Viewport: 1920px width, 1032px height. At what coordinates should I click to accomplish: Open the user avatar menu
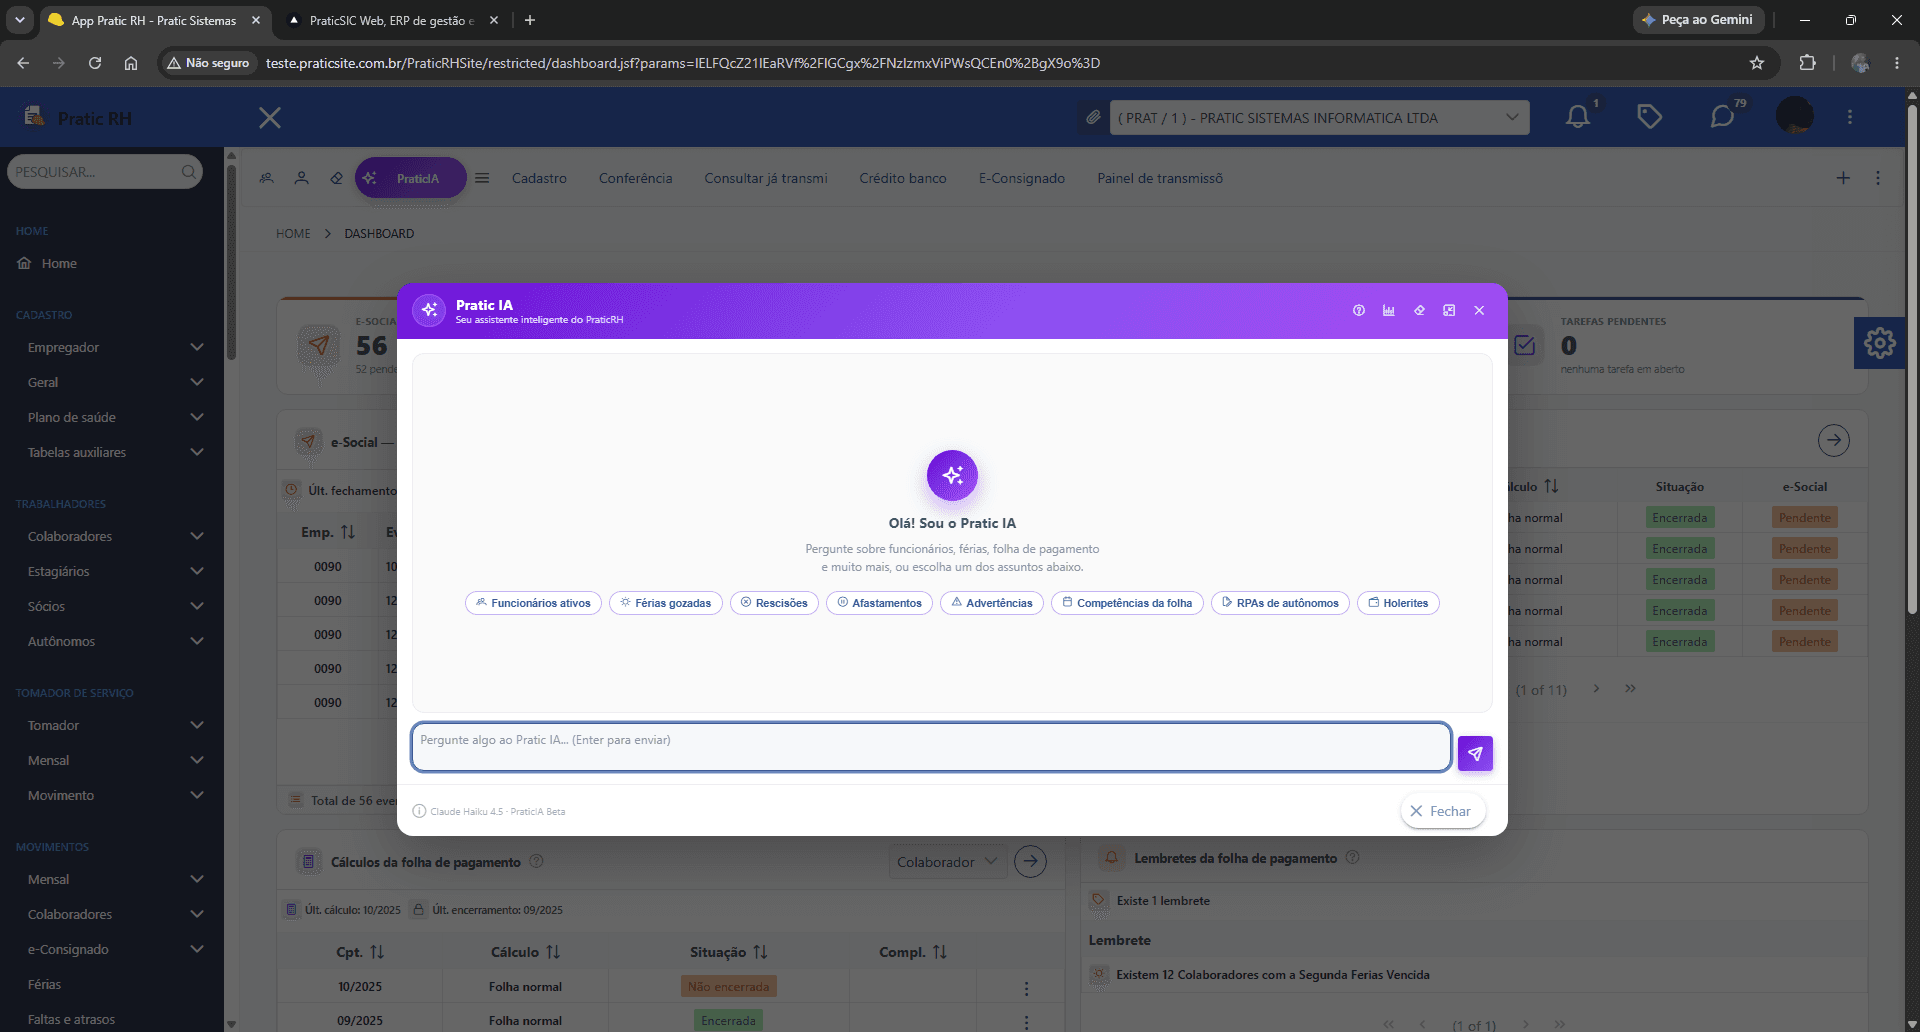1795,116
